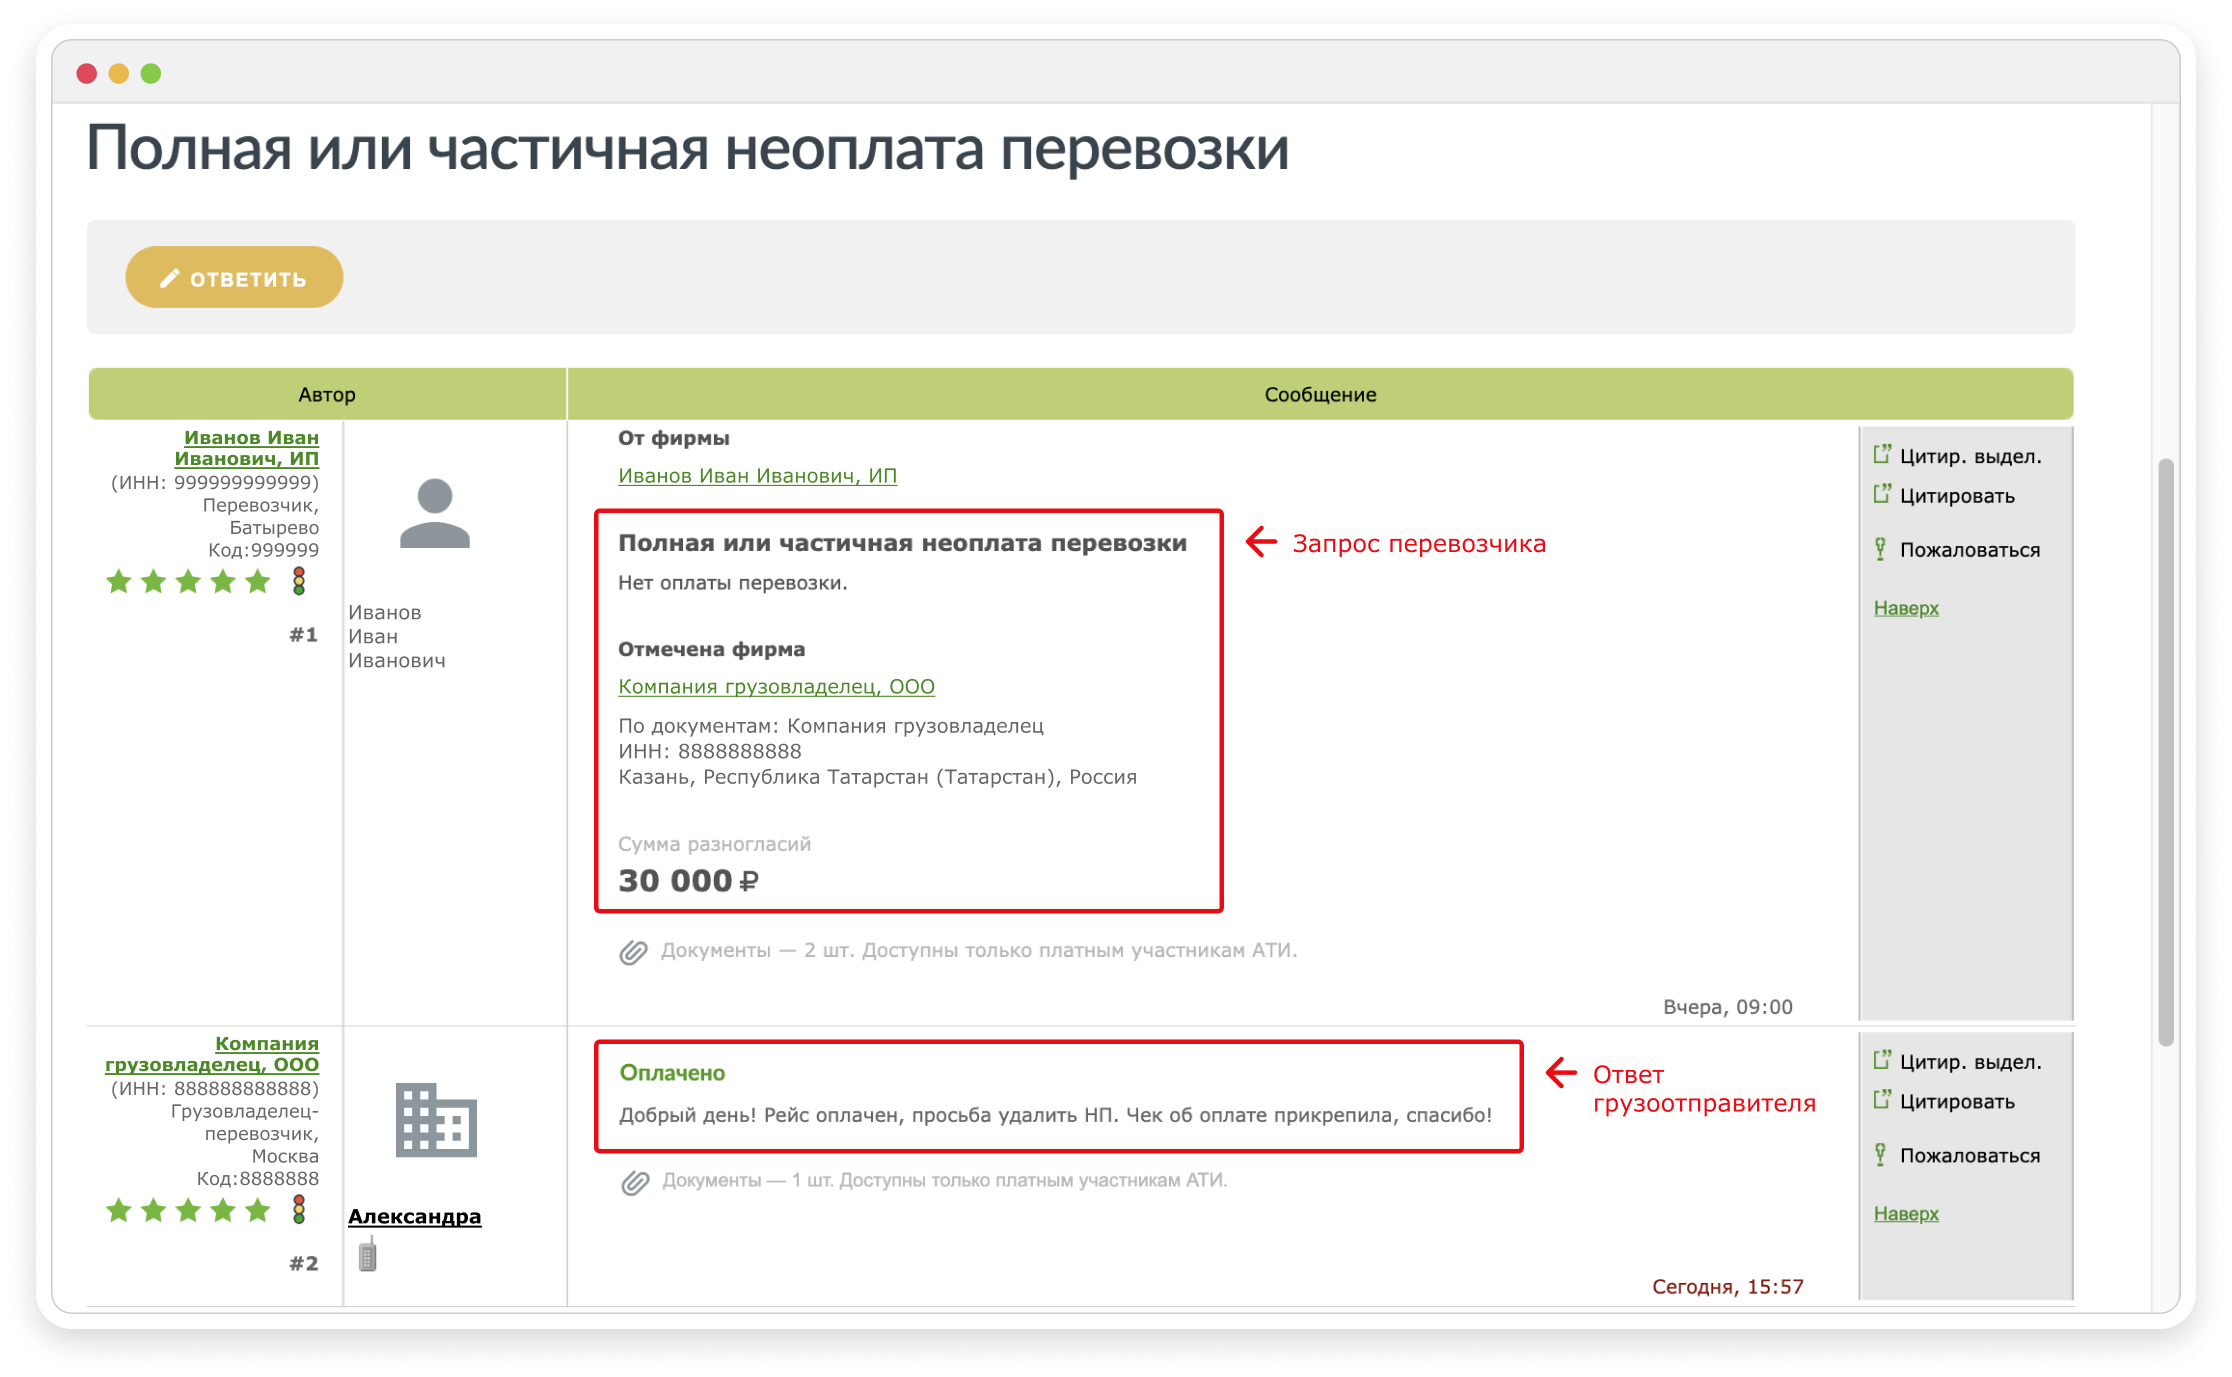Viewport: 2232px width, 1377px height.
Task: Click Цитировать in post #1
Action: click(1957, 496)
